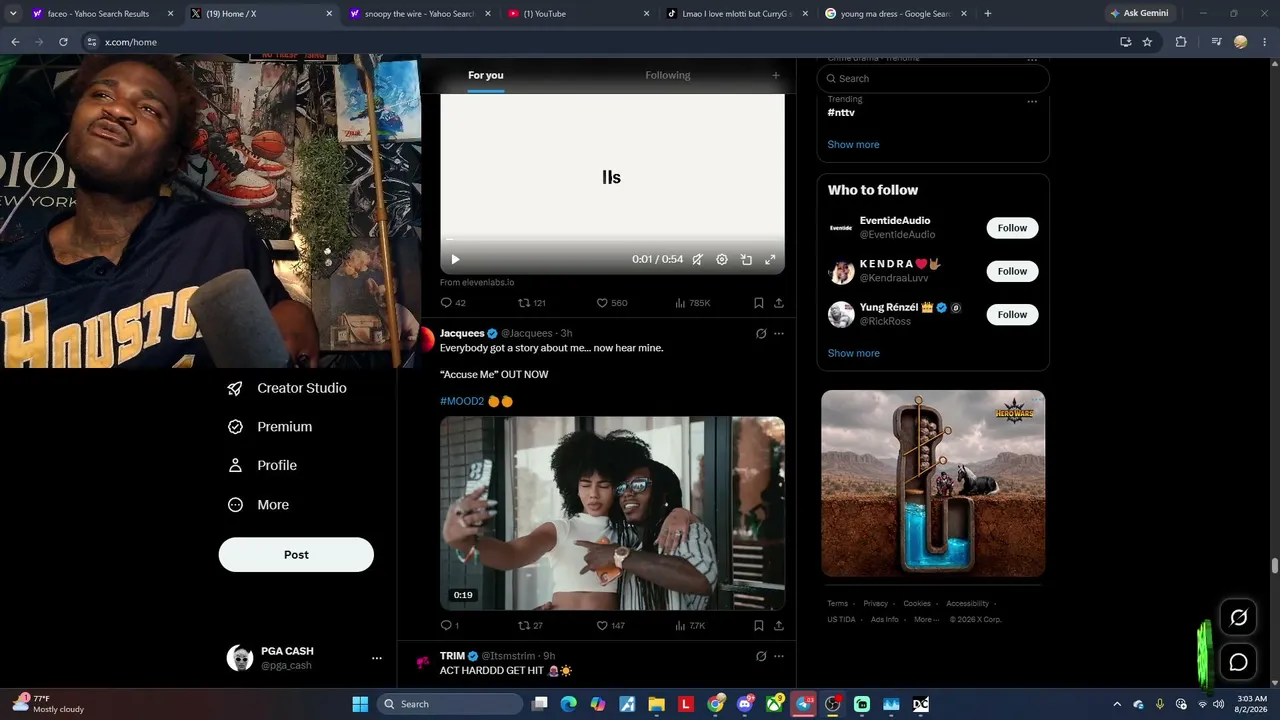Open Creator Studio from the sidebar
Screen dimensions: 1280x720
287,388
